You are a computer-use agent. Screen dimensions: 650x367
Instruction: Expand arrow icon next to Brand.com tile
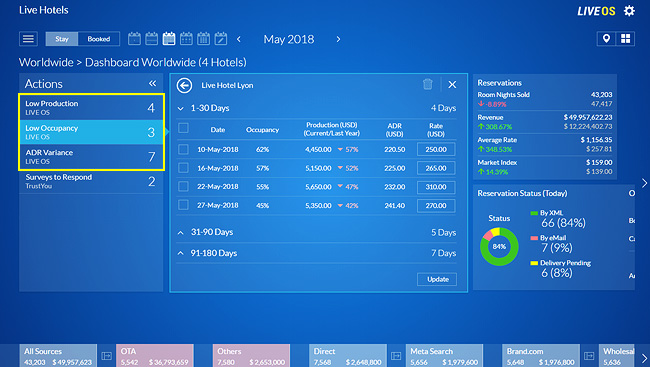[x=589, y=356]
